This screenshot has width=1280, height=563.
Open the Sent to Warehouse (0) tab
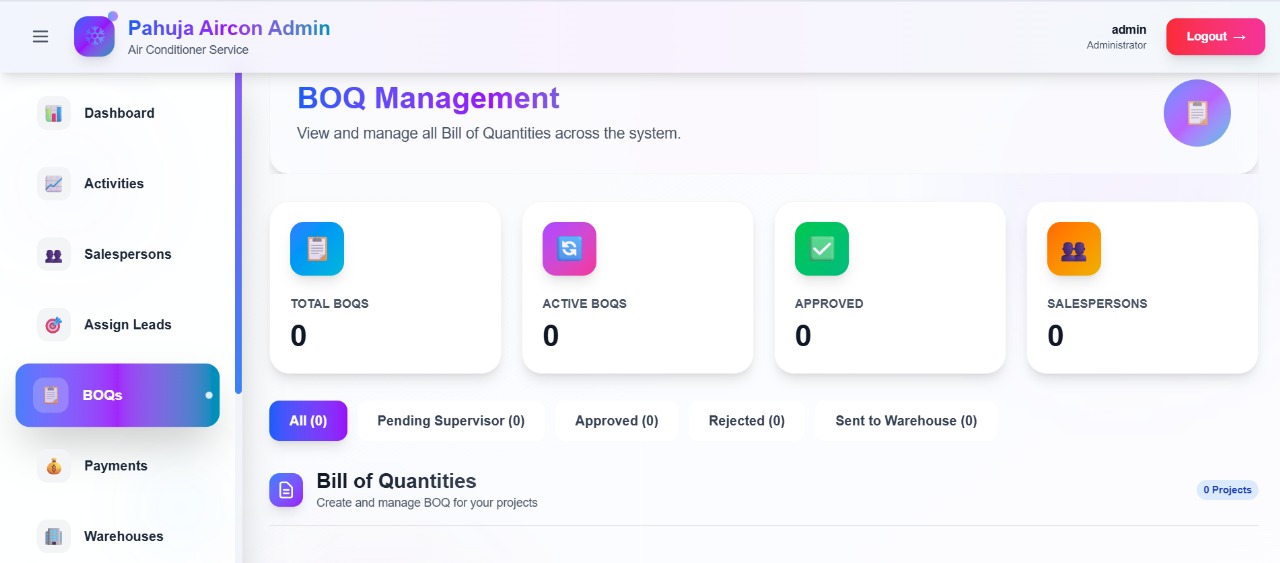[906, 421]
